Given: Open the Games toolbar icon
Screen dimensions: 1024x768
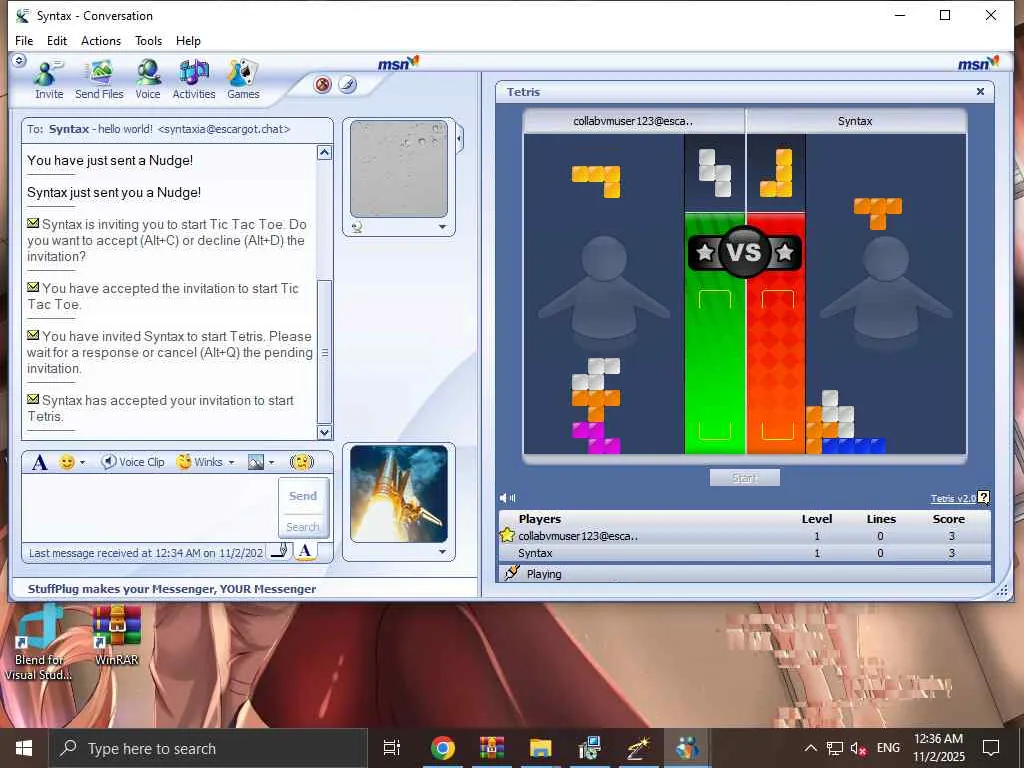Looking at the screenshot, I should 243,80.
